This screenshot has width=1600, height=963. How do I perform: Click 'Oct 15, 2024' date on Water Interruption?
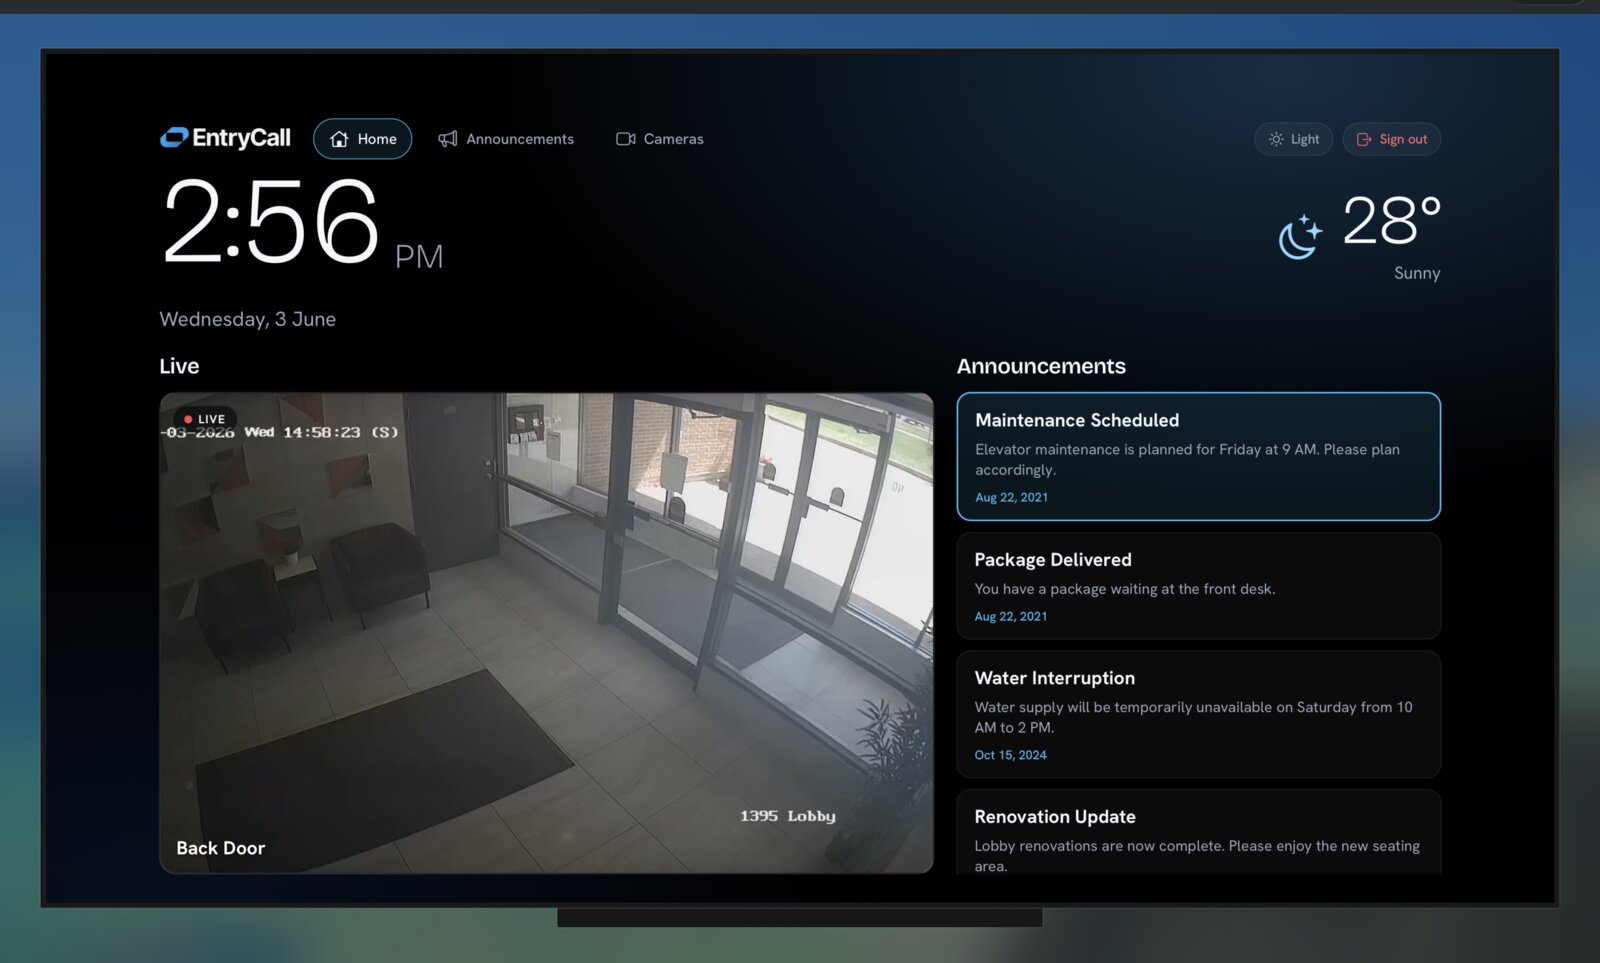pos(1011,755)
